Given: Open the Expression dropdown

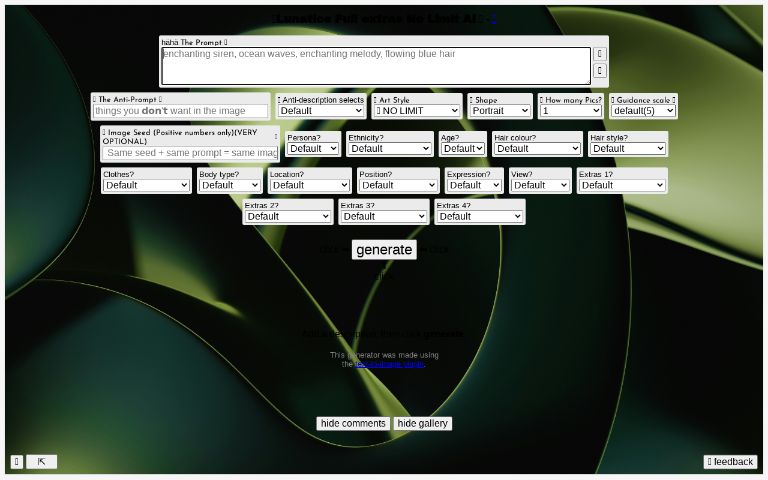Looking at the screenshot, I should coord(474,185).
